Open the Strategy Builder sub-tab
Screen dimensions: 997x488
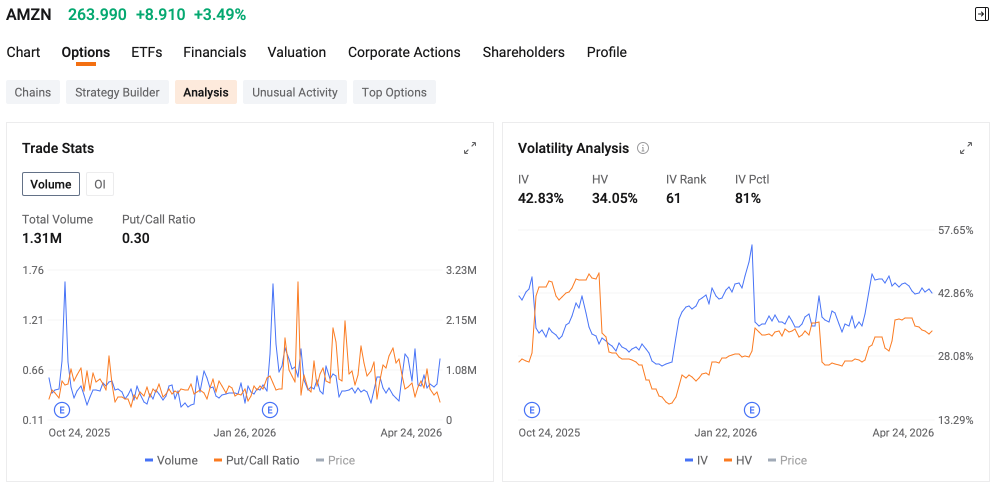click(117, 92)
